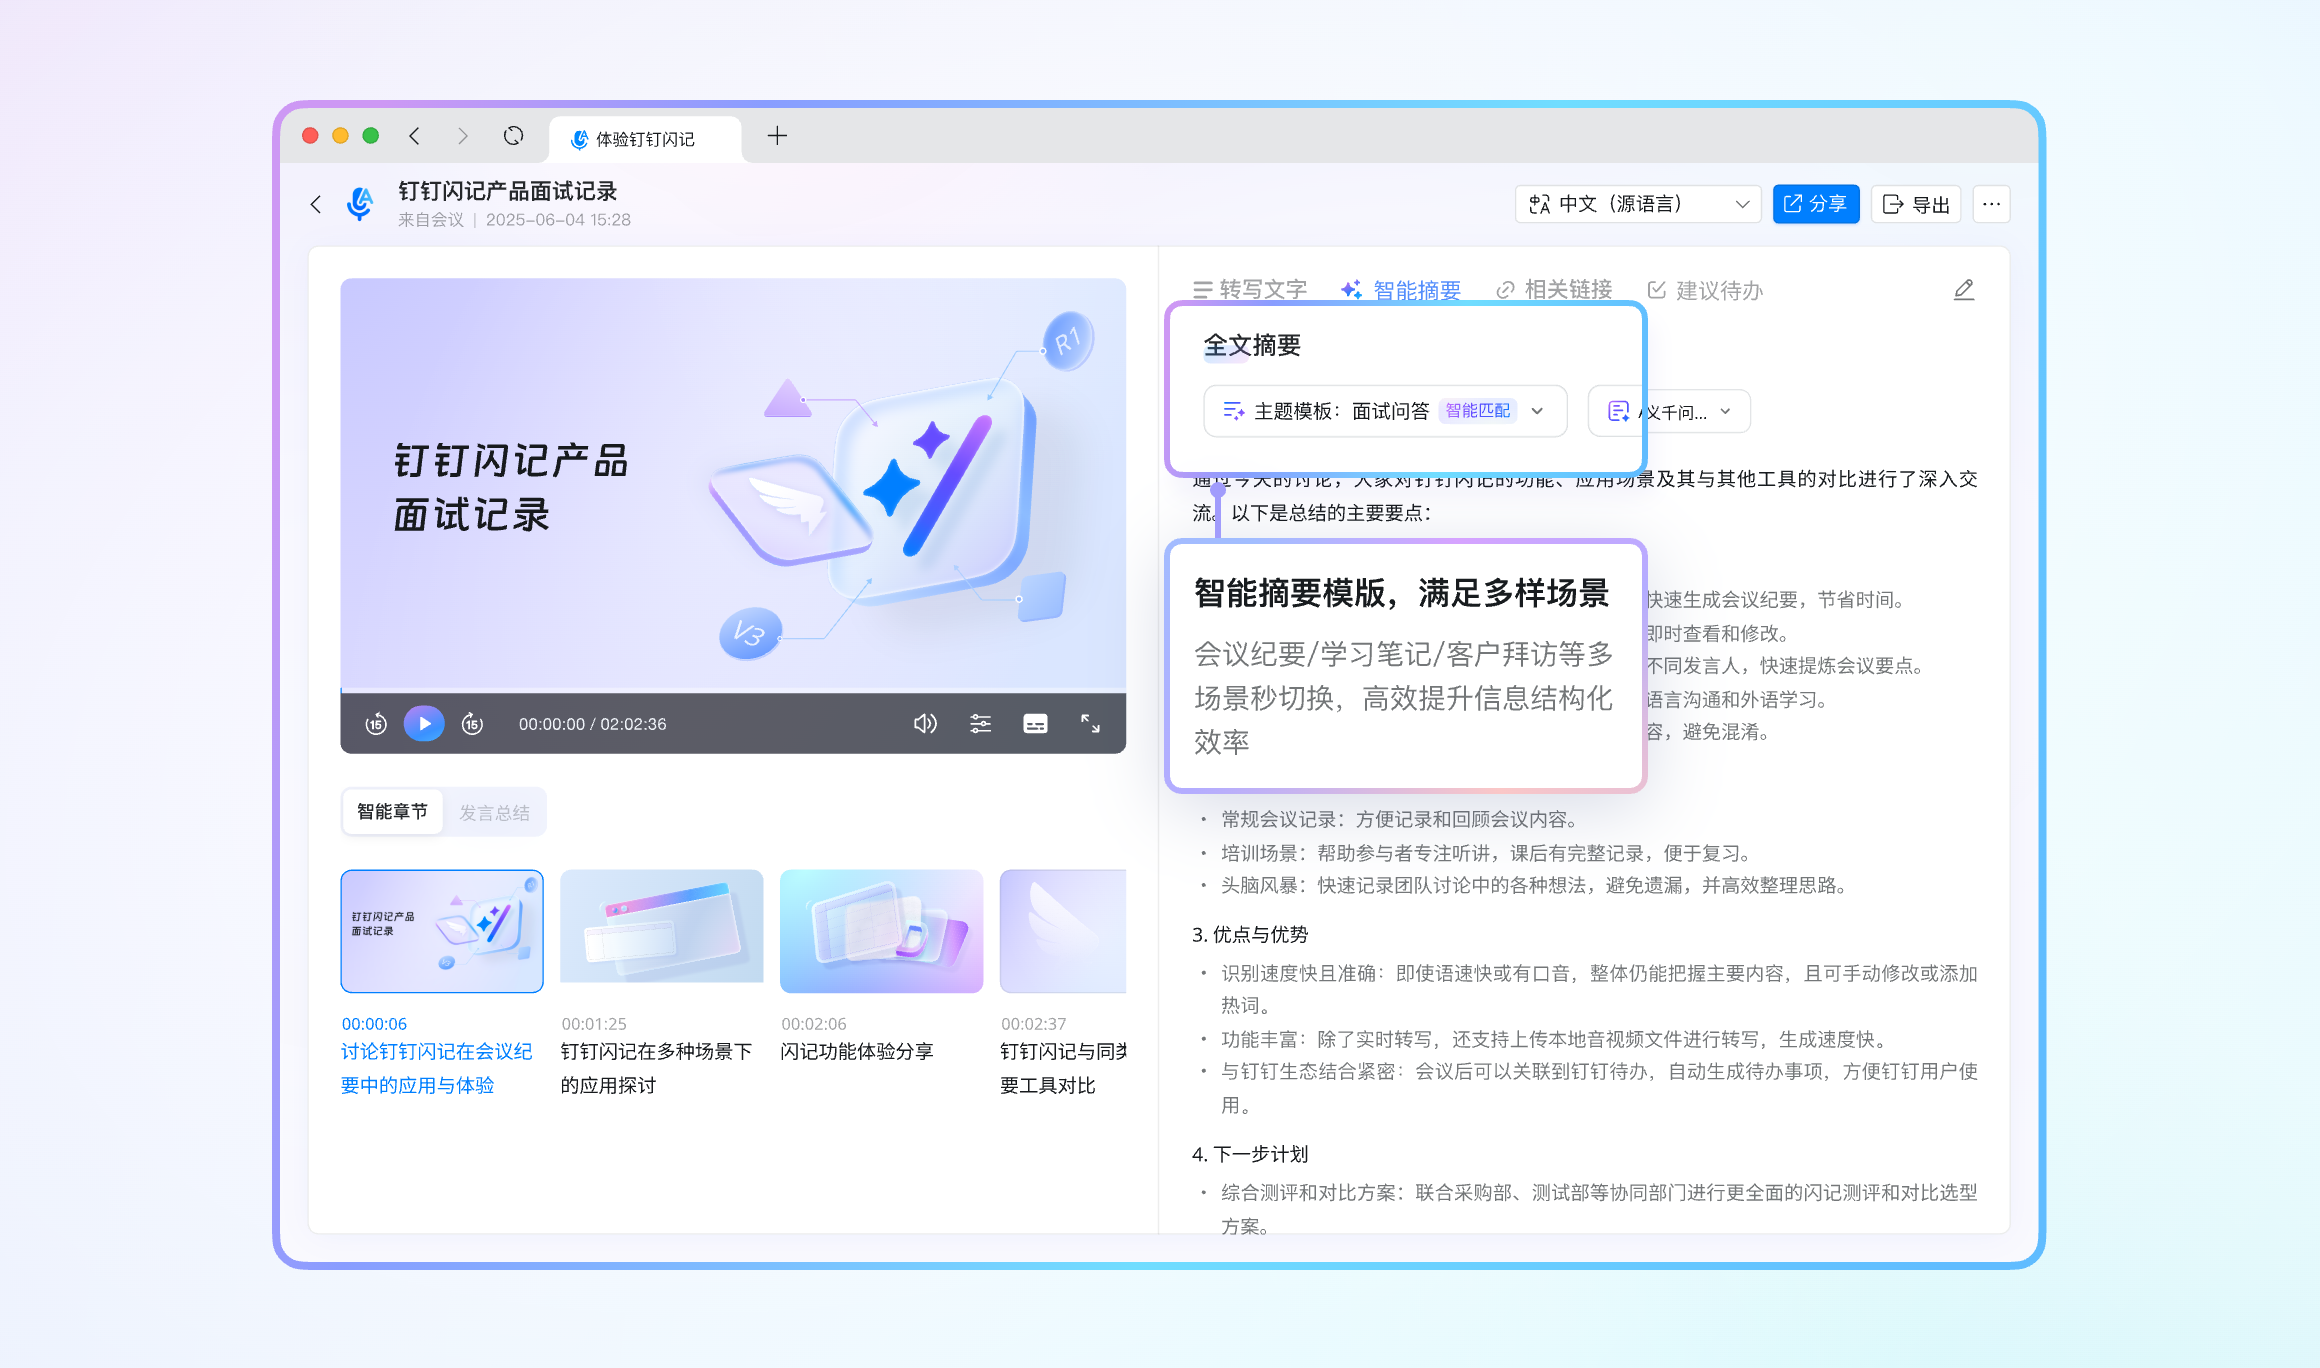Play the meeting recording video
The width and height of the screenshot is (2320, 1368).
(x=424, y=723)
